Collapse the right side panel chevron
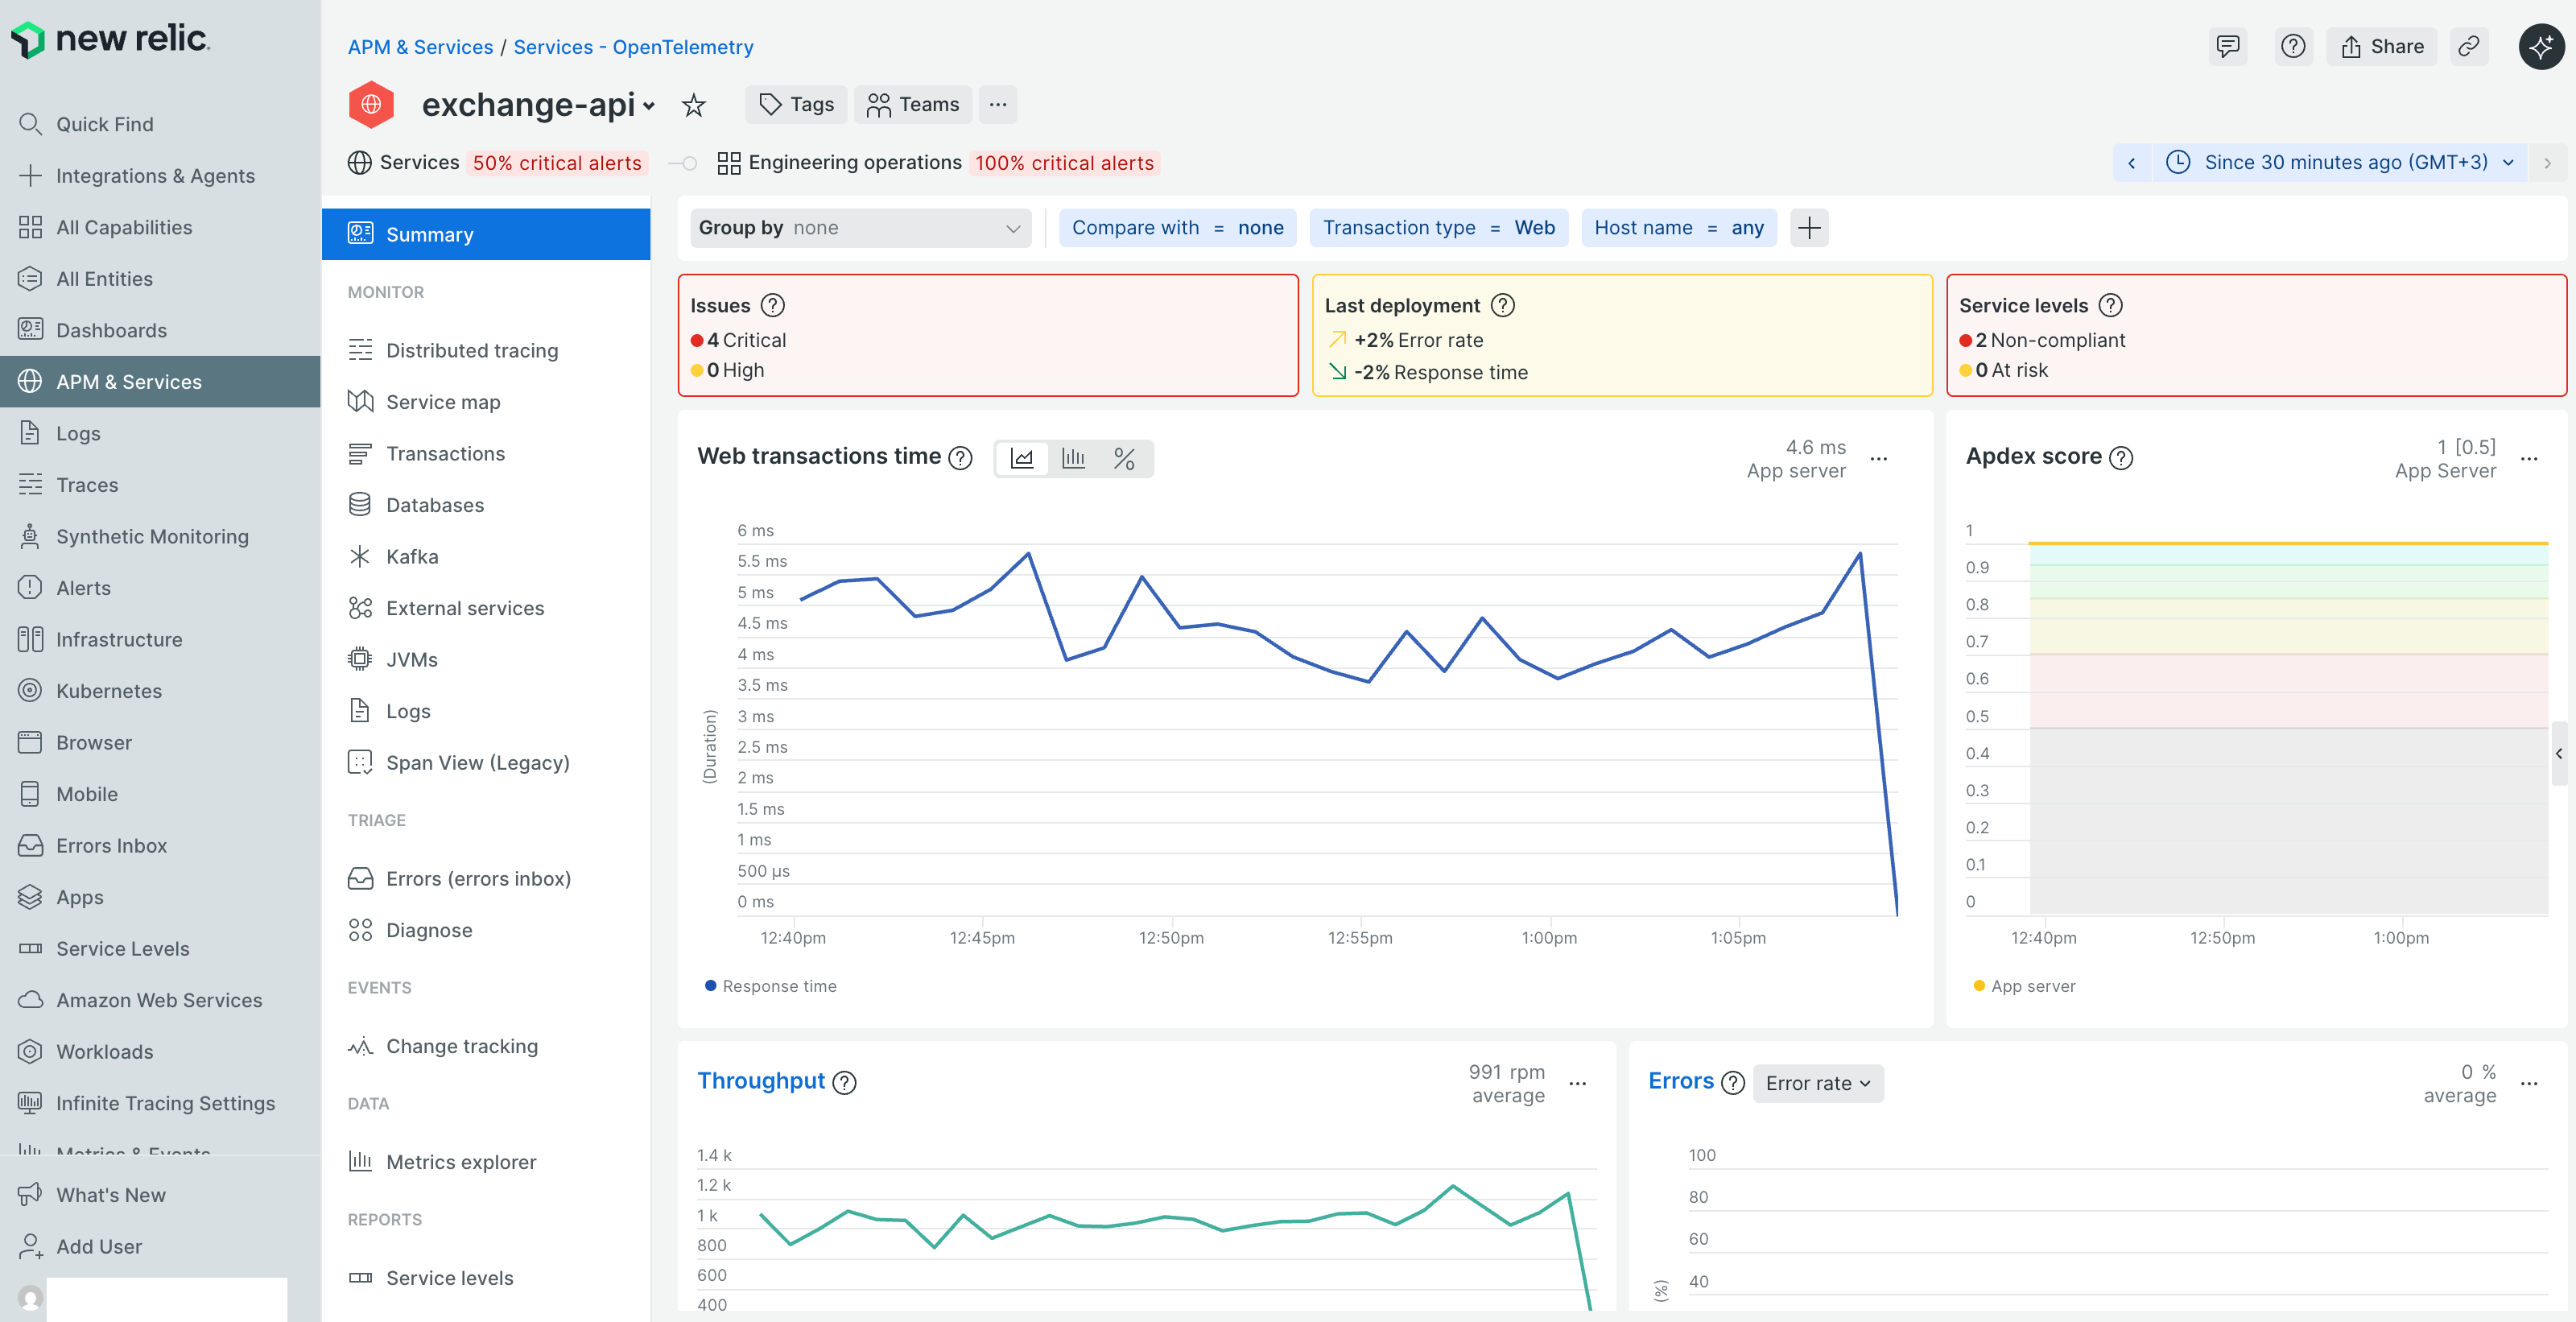The height and width of the screenshot is (1322, 2576). 2559,753
